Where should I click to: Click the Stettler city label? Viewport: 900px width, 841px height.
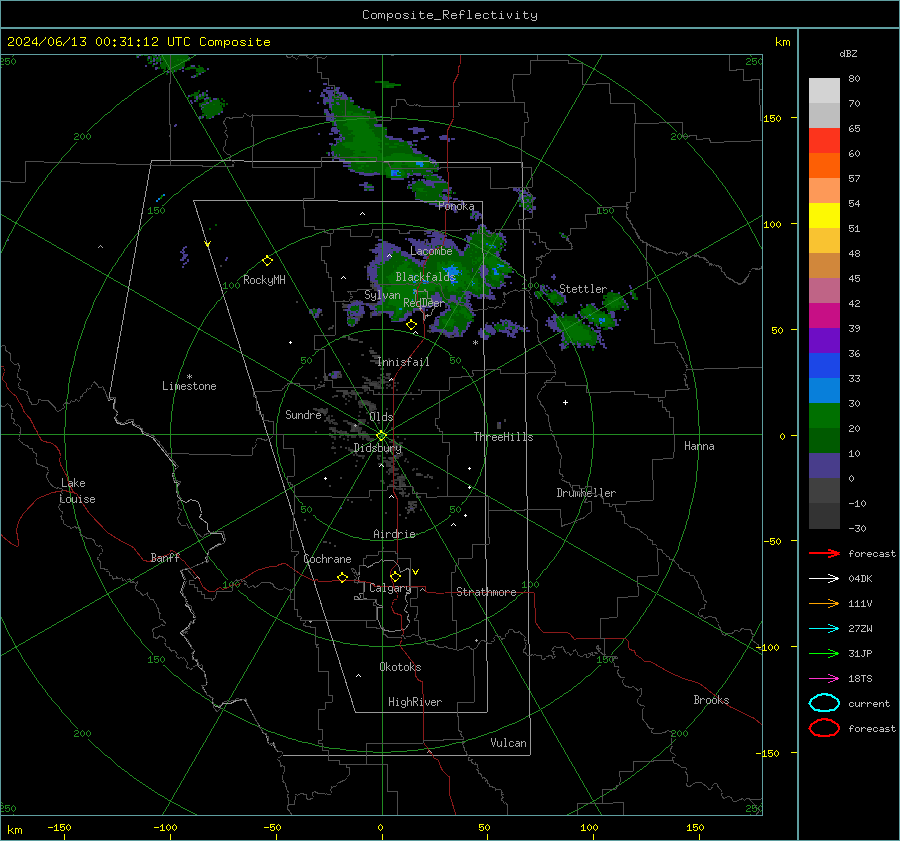583,289
